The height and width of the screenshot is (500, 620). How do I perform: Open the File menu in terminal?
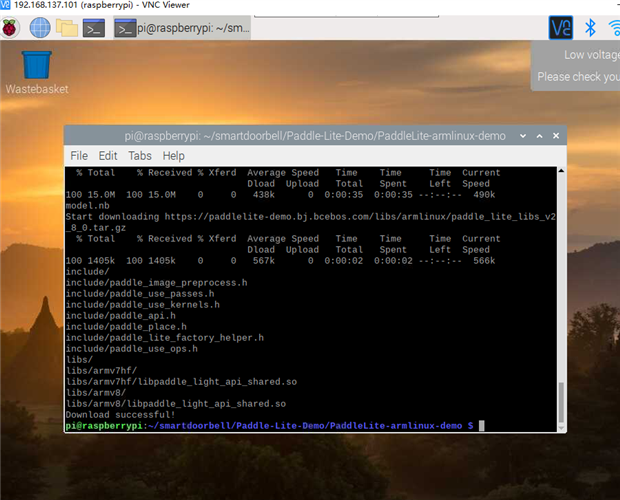coord(79,156)
